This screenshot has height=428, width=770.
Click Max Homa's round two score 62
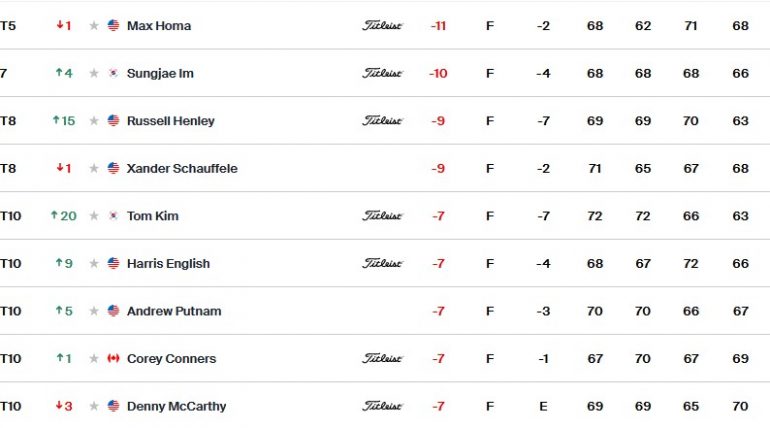click(x=643, y=26)
